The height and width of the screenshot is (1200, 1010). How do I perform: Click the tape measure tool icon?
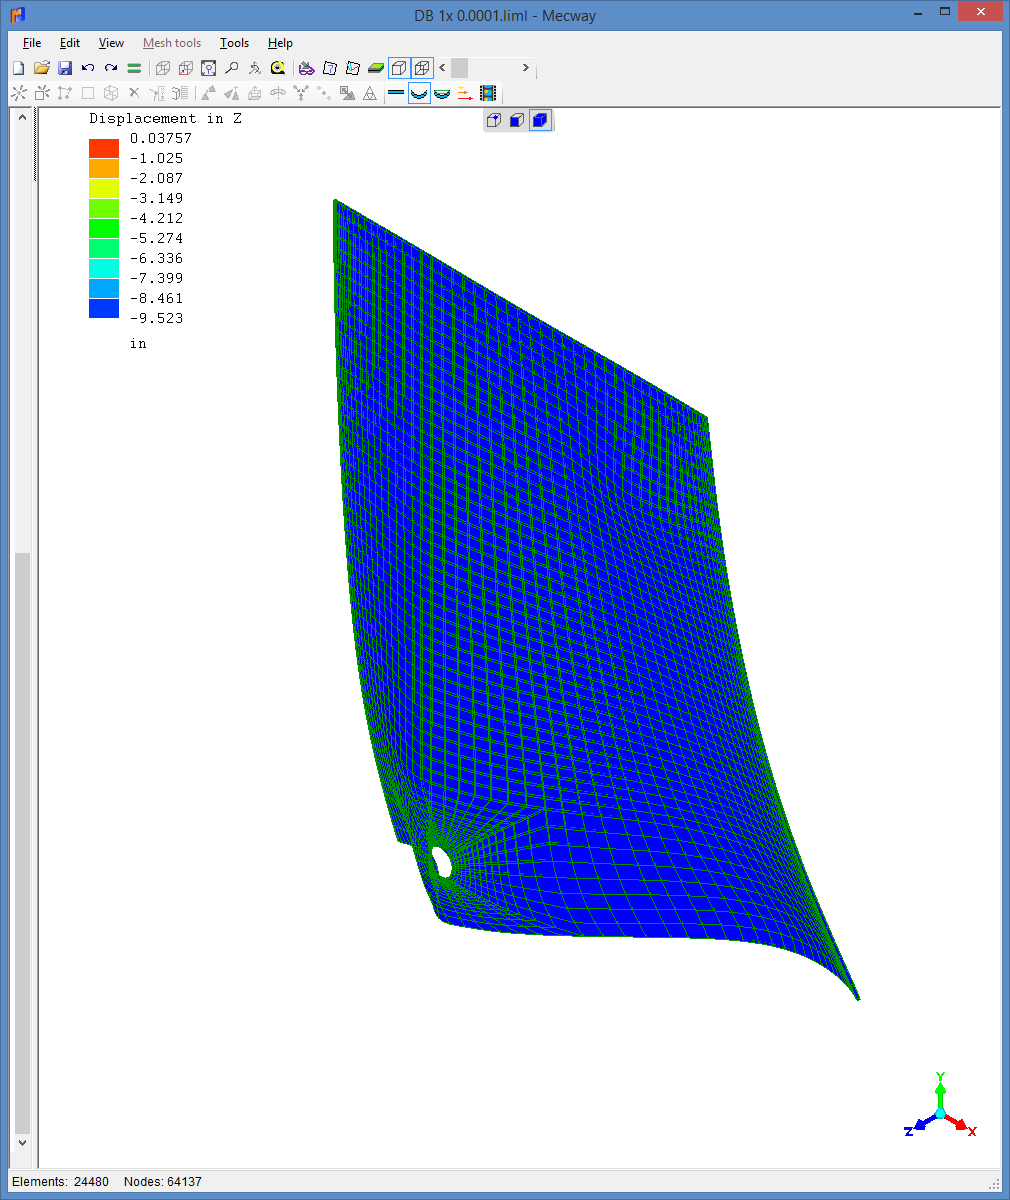click(278, 68)
